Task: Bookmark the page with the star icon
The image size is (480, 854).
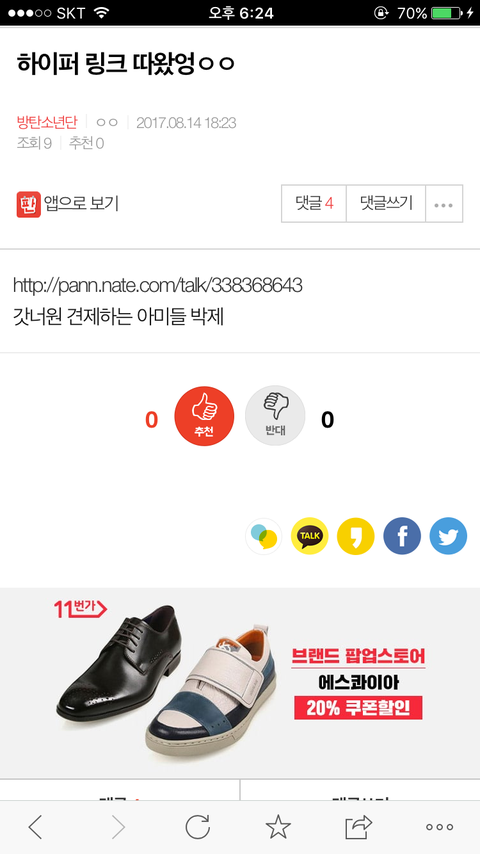Action: [x=278, y=827]
